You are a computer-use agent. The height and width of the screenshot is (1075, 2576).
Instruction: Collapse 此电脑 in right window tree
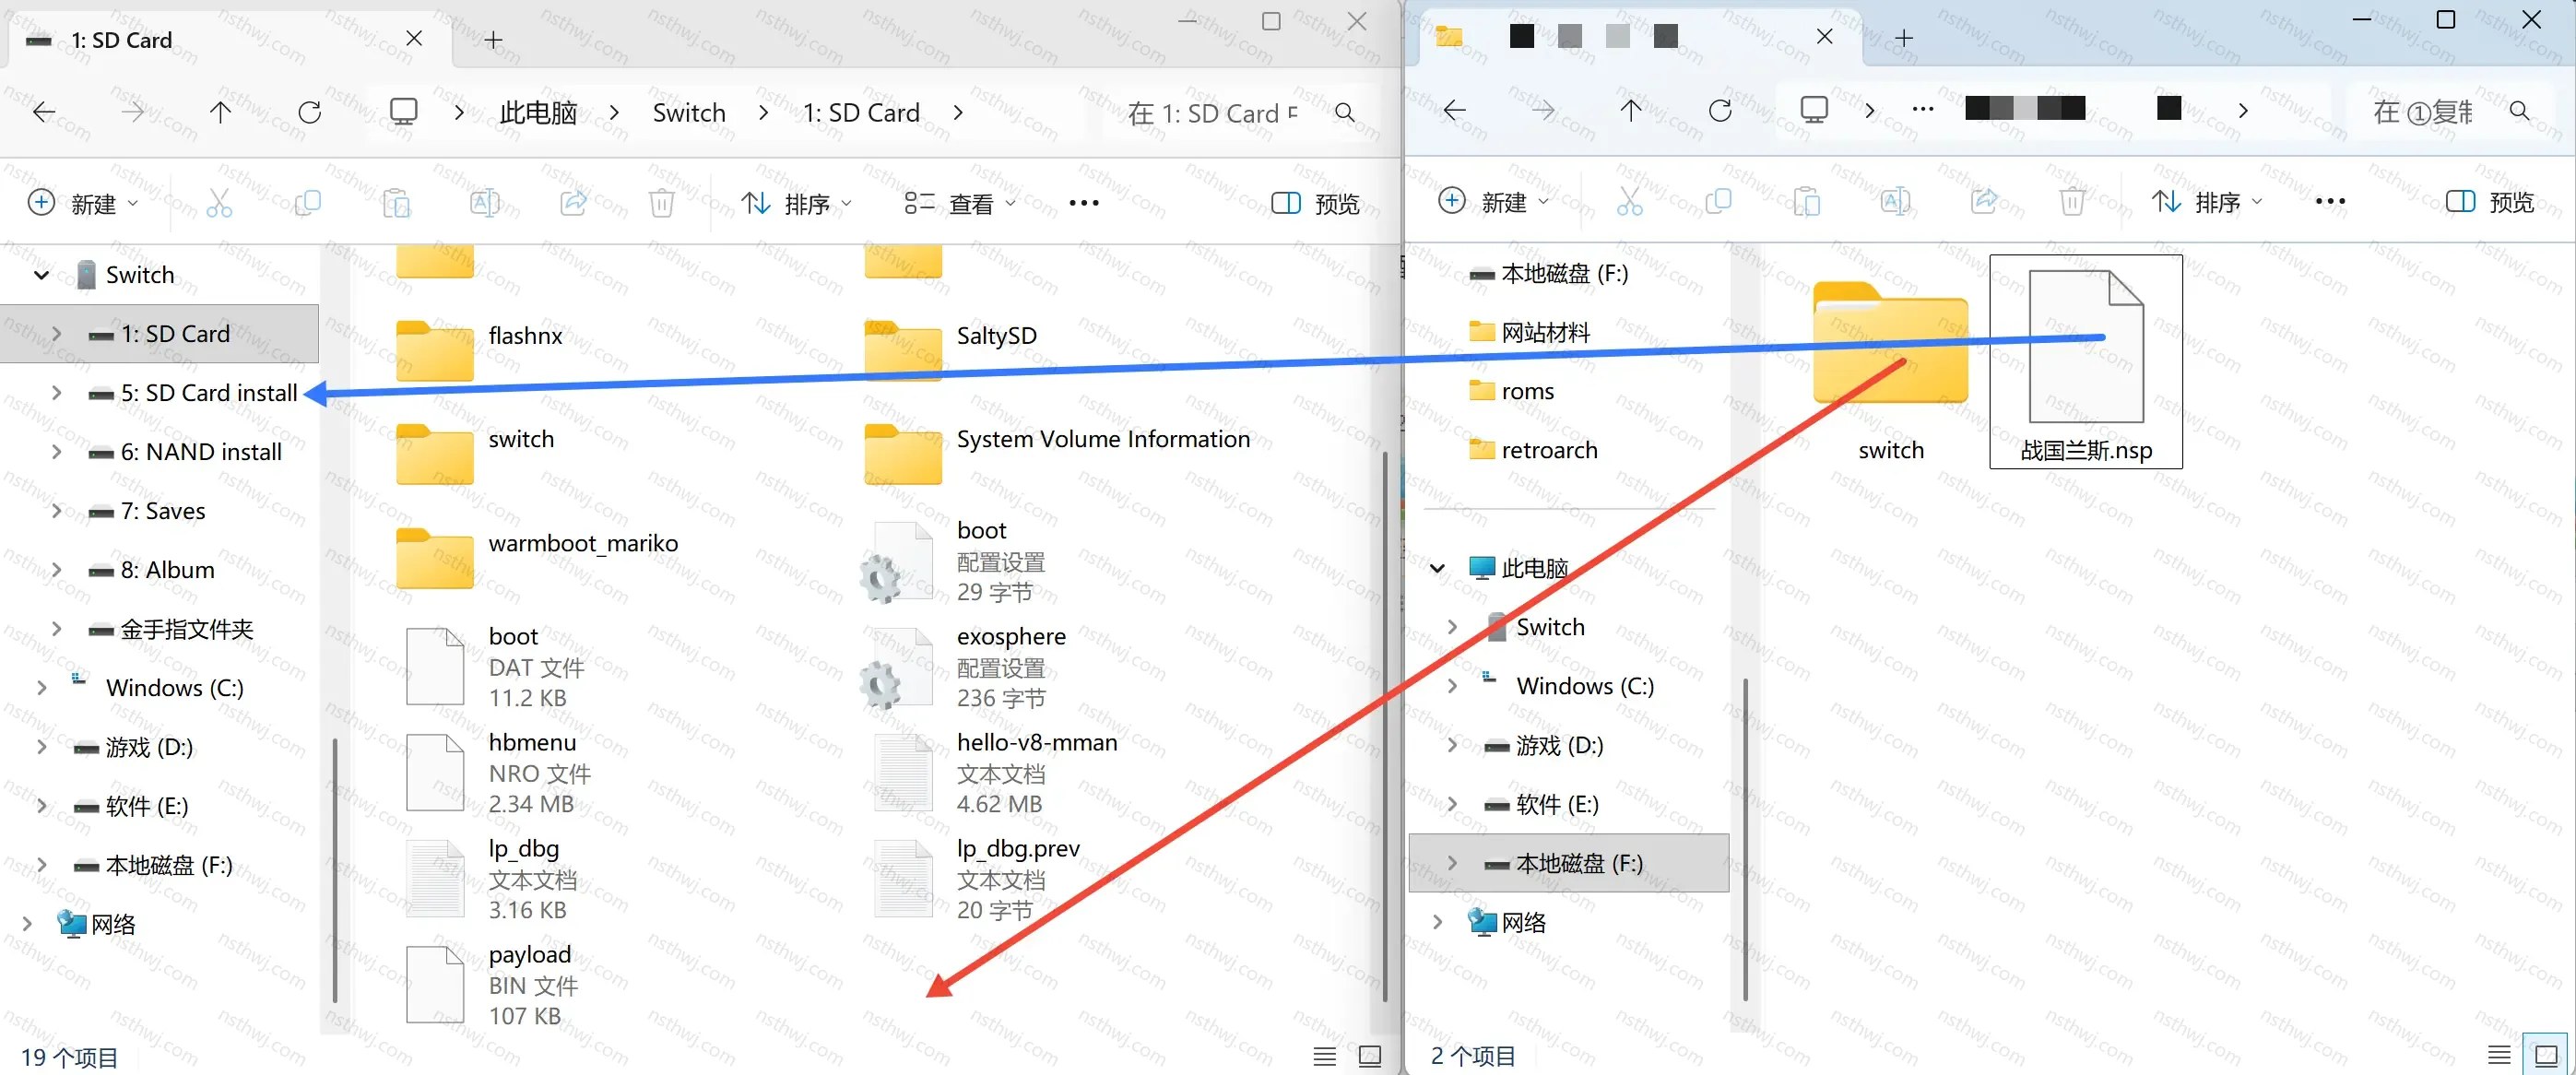pyautogui.click(x=1437, y=568)
